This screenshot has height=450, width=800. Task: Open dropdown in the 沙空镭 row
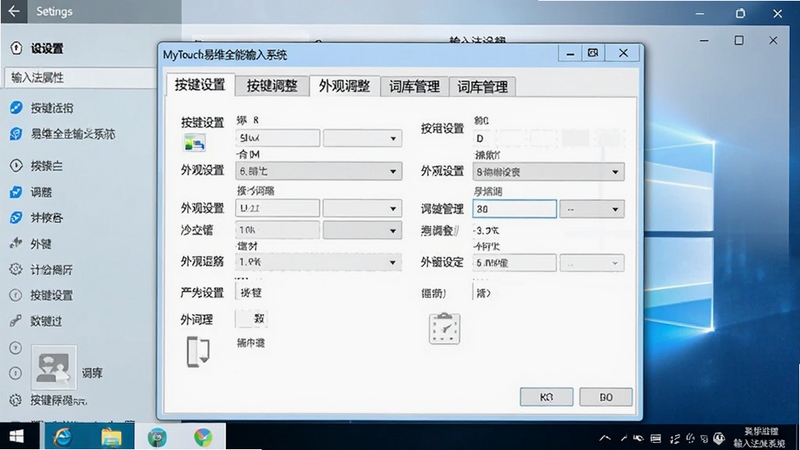pyautogui.click(x=362, y=230)
